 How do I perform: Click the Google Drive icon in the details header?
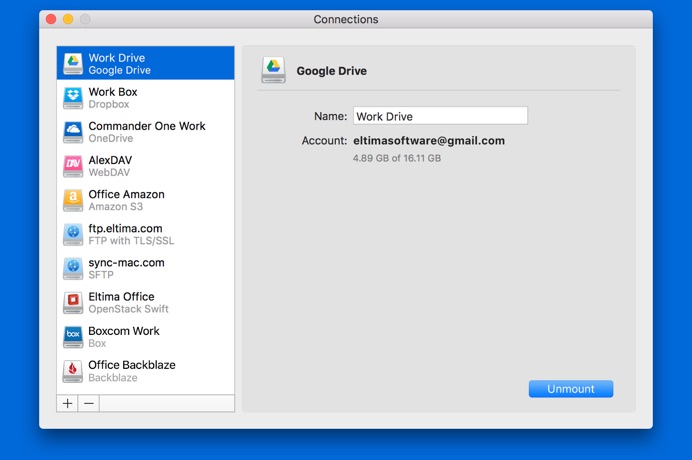point(273,70)
